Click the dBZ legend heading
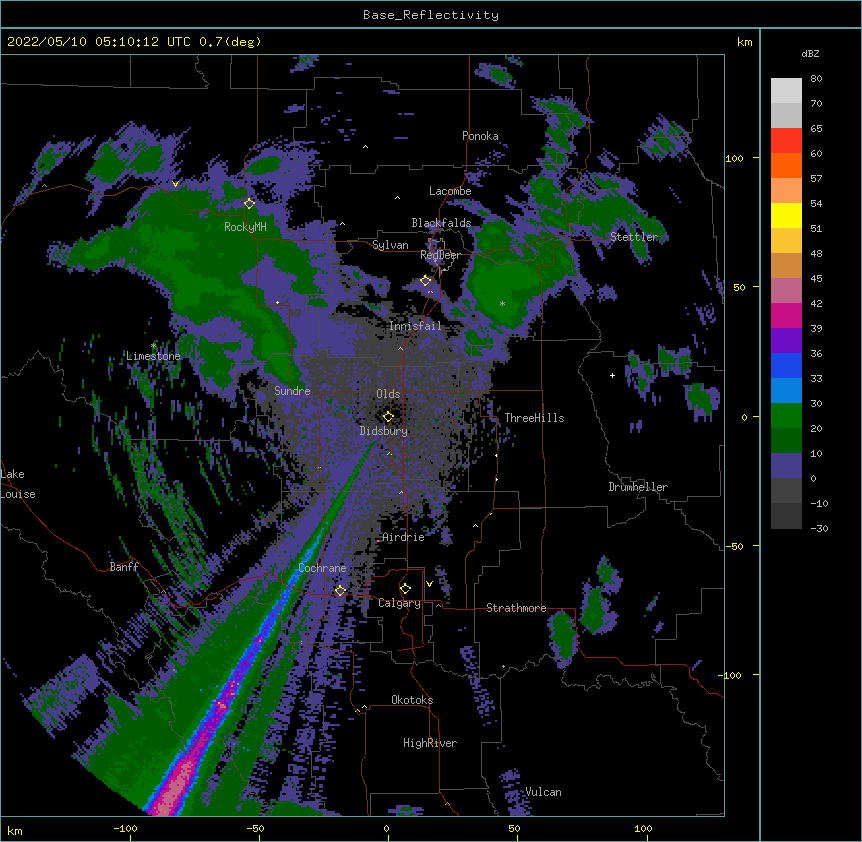Viewport: 862px width, 842px height. (x=810, y=54)
